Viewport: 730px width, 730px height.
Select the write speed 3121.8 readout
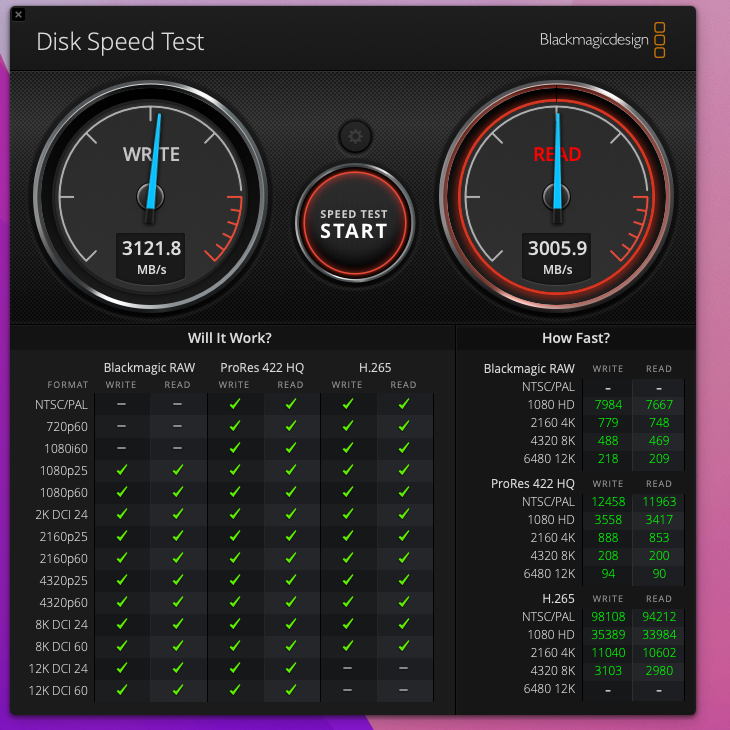(151, 248)
